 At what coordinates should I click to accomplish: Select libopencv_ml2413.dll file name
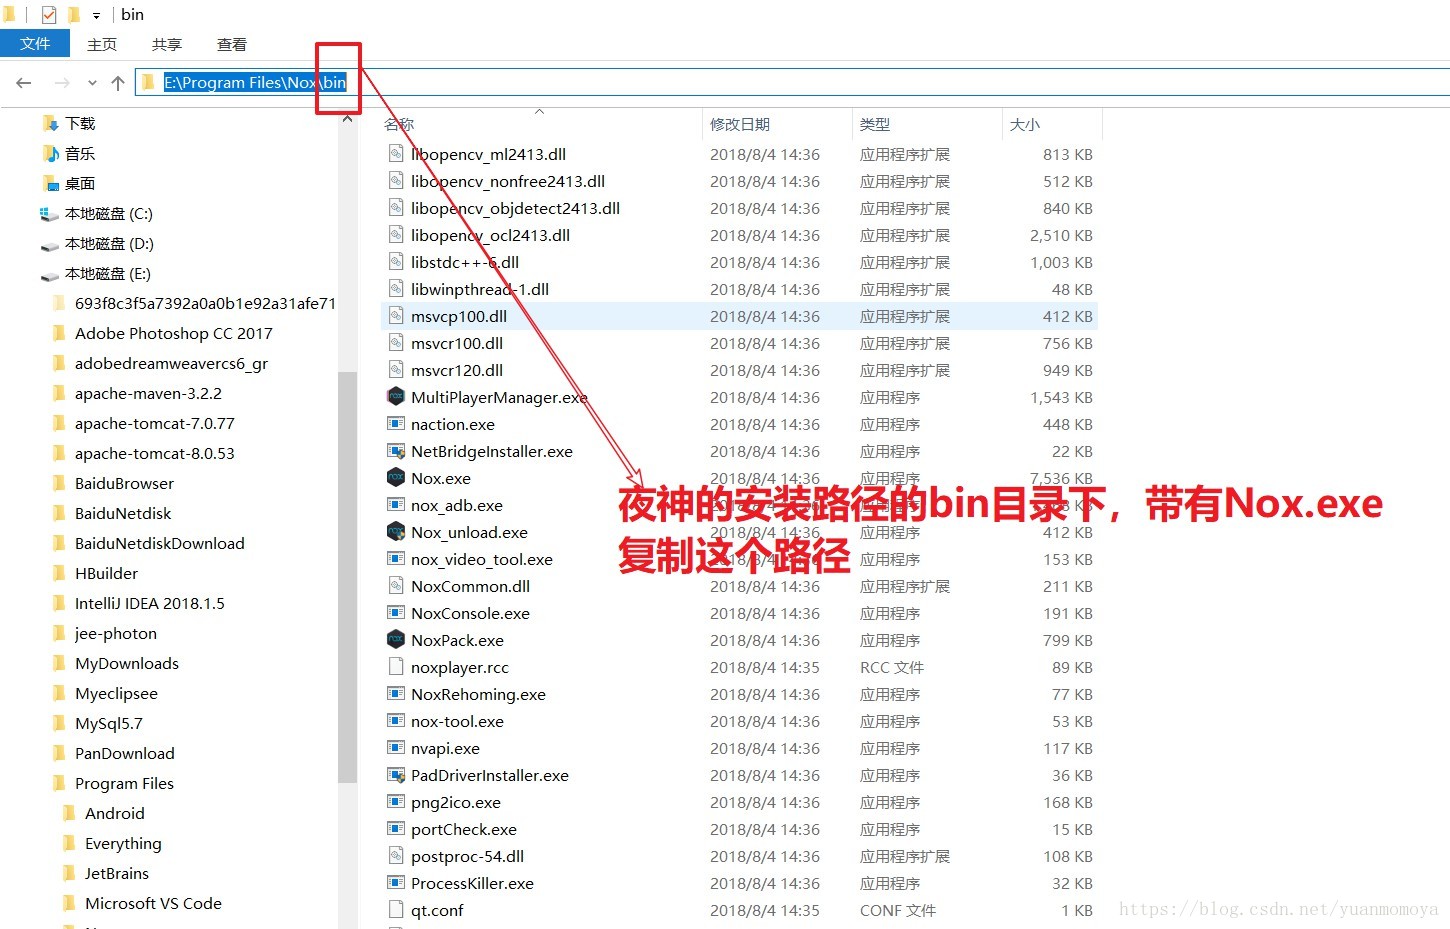pyautogui.click(x=488, y=154)
